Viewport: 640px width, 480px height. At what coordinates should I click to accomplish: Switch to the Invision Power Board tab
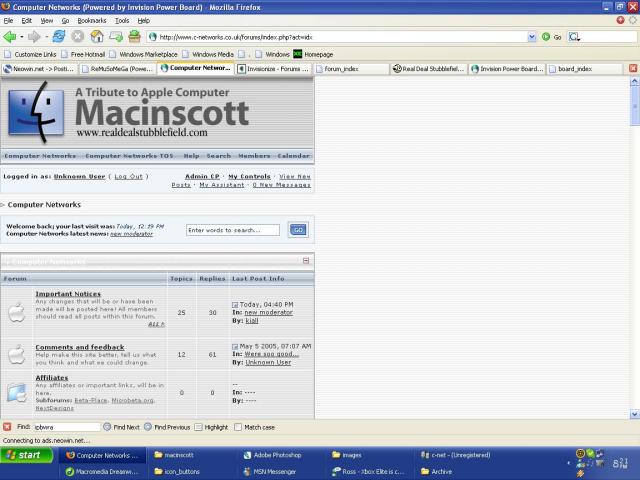(507, 69)
